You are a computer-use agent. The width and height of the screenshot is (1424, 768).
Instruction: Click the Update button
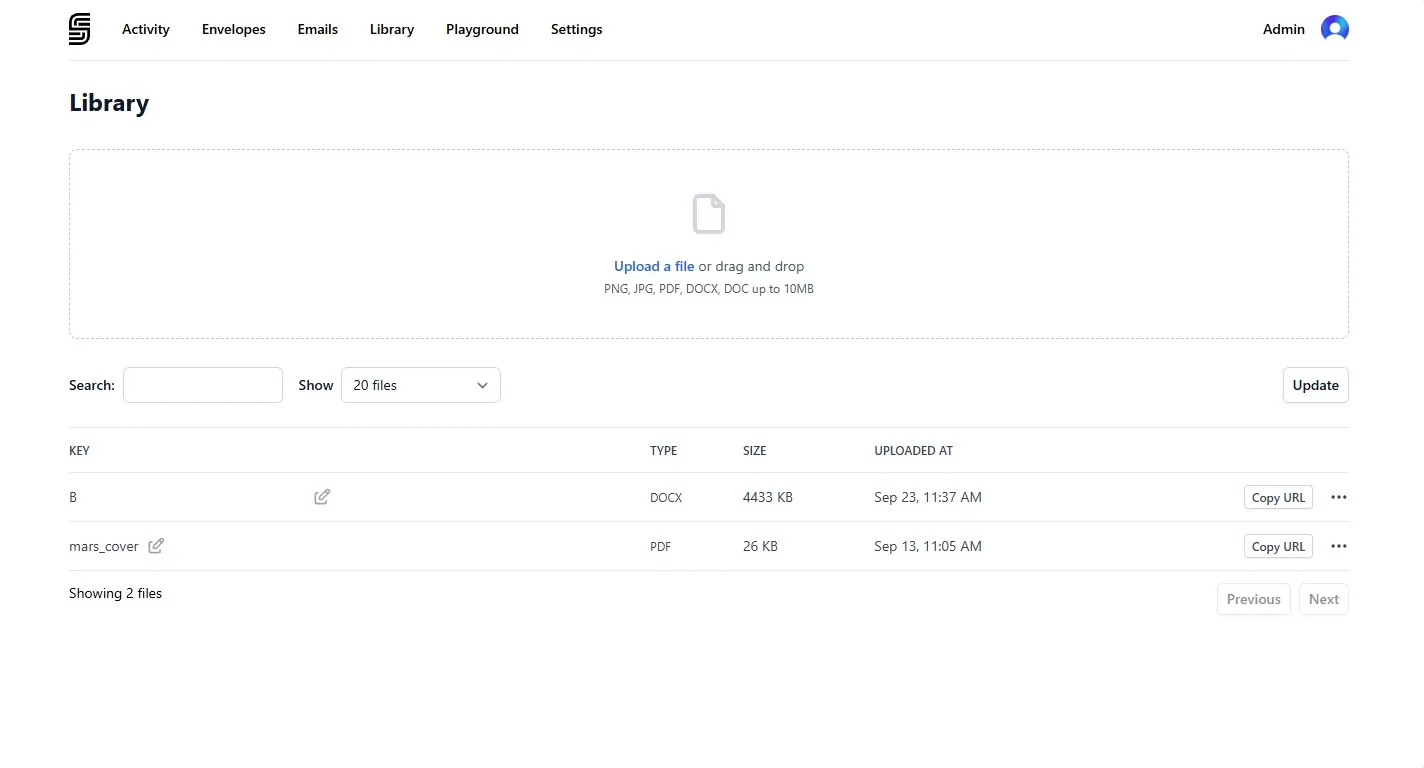click(x=1315, y=385)
